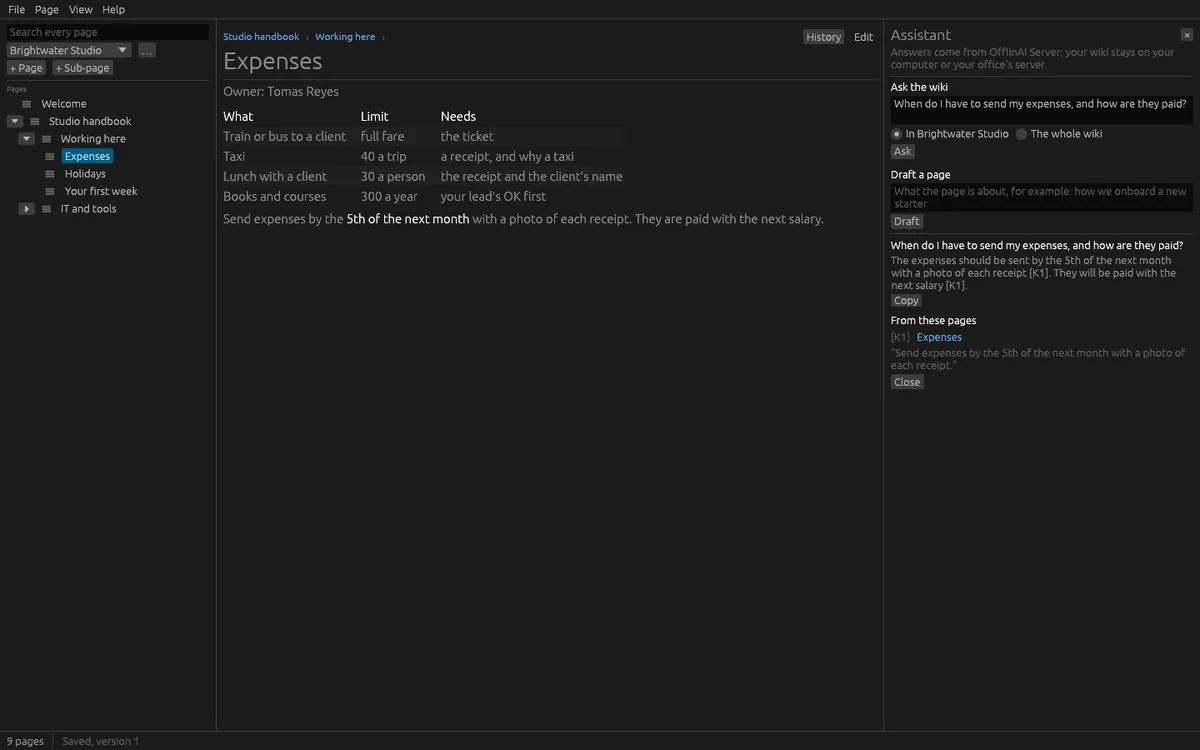Click the "the ticket" needs cell
This screenshot has width=1200, height=750.
click(x=467, y=136)
